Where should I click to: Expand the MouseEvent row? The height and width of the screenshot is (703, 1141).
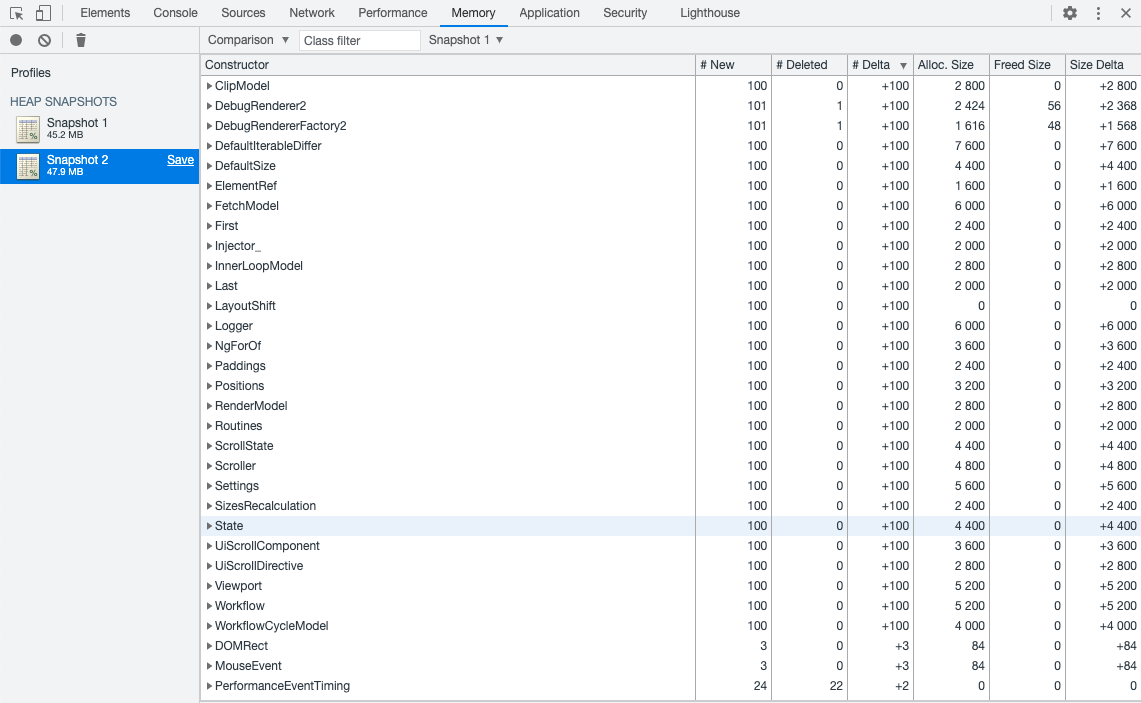pos(210,666)
